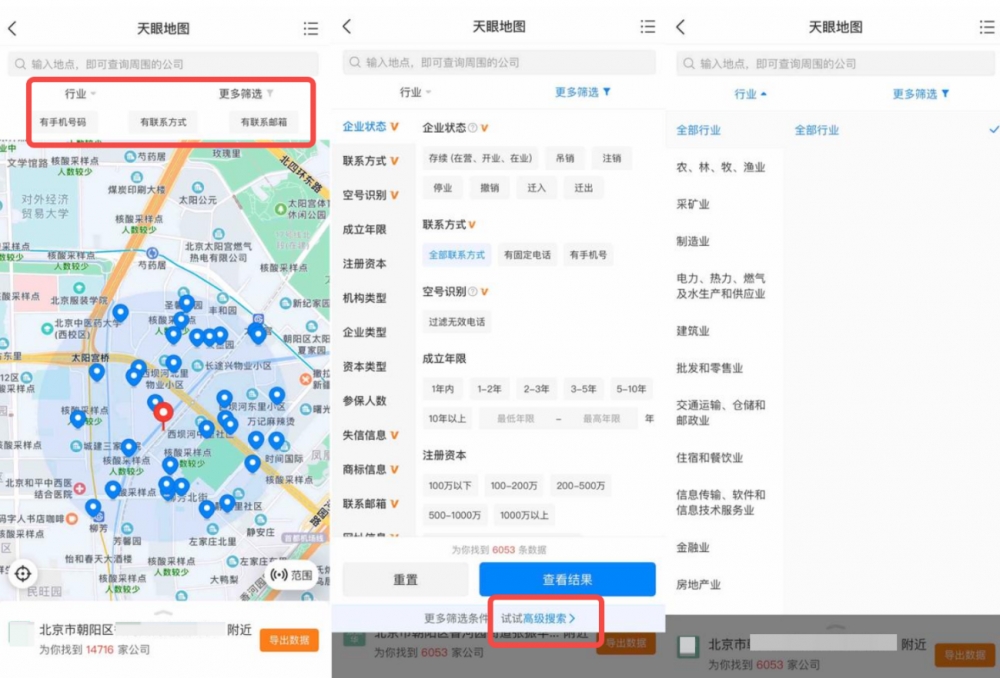Select 农、林、牧、渔业 industry
Screen dimensions: 1000x678
pos(721,167)
